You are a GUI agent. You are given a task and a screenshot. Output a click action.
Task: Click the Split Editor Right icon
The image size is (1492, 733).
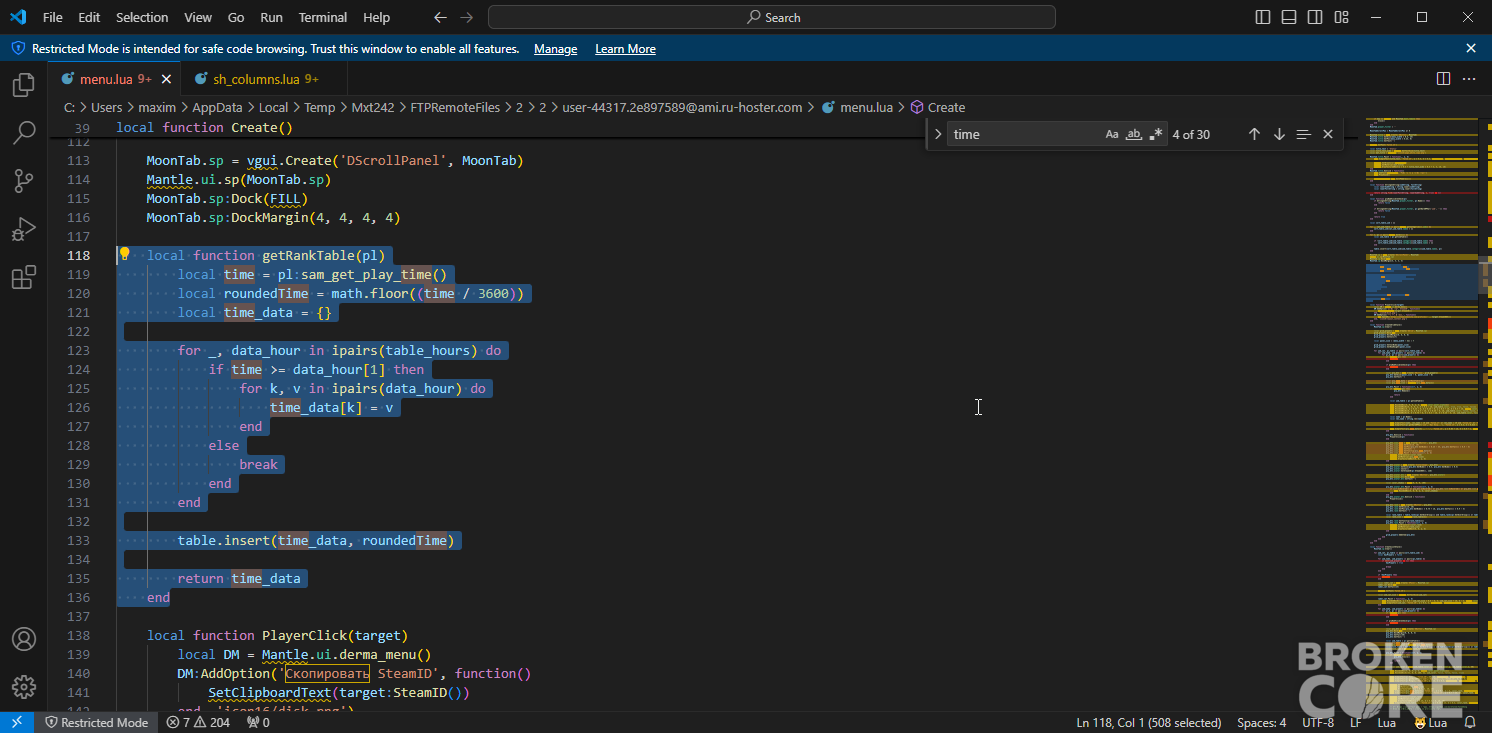[x=1443, y=78]
